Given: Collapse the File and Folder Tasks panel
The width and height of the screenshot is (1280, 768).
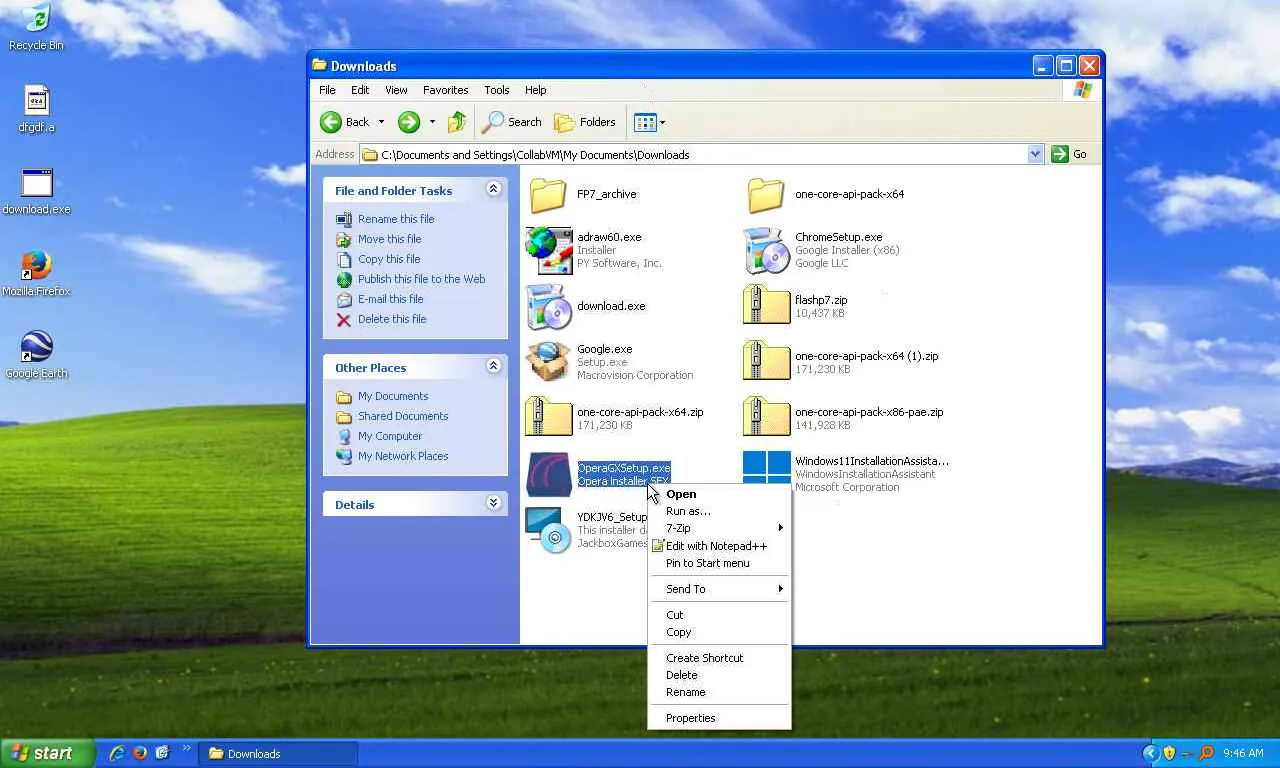Looking at the screenshot, I should 493,189.
